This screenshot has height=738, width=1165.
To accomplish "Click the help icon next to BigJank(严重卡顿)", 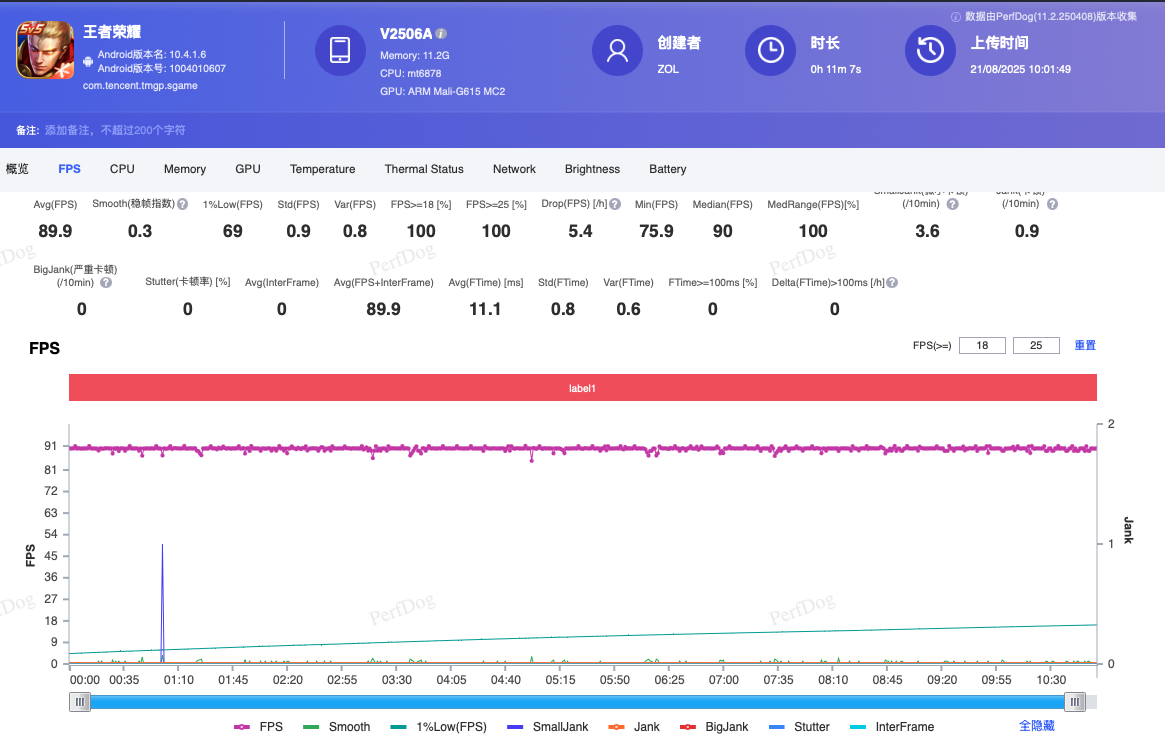I will point(106,283).
